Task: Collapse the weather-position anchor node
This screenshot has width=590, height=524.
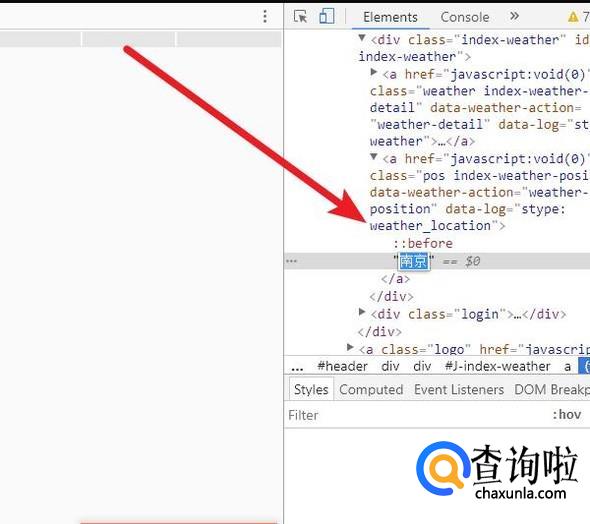Action: click(x=374, y=156)
